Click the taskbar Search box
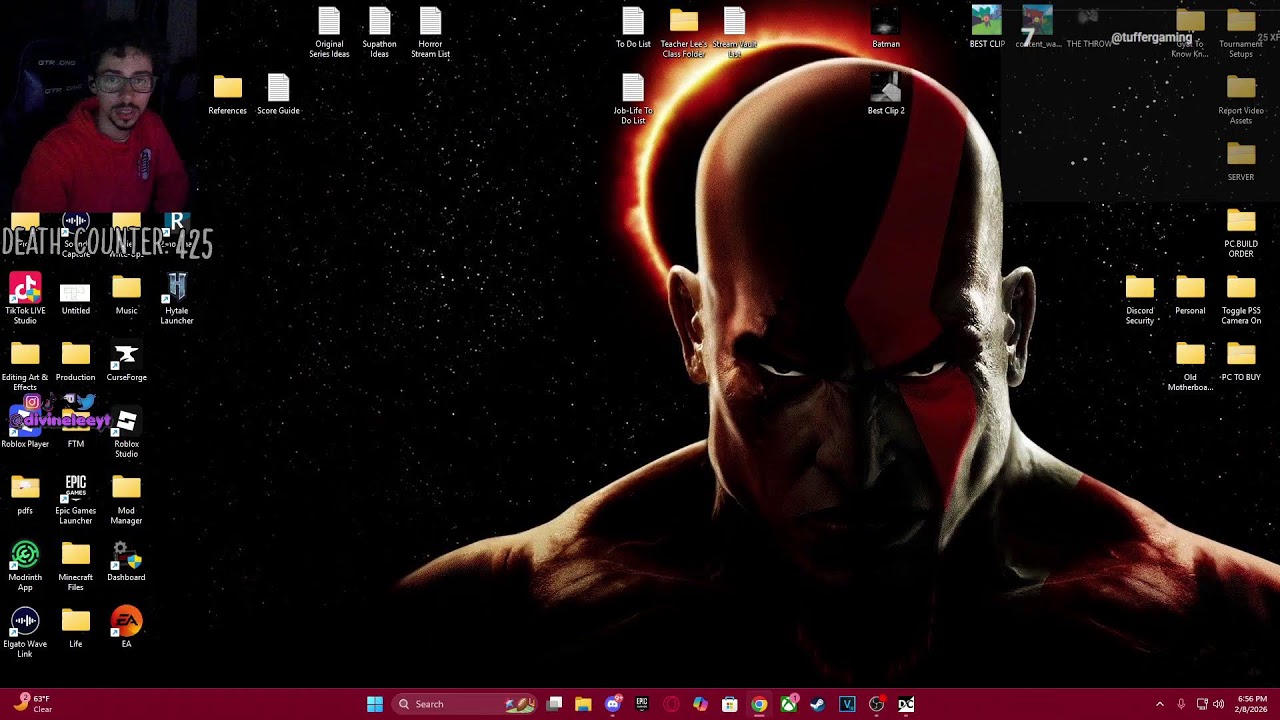The width and height of the screenshot is (1280, 720). [x=466, y=704]
